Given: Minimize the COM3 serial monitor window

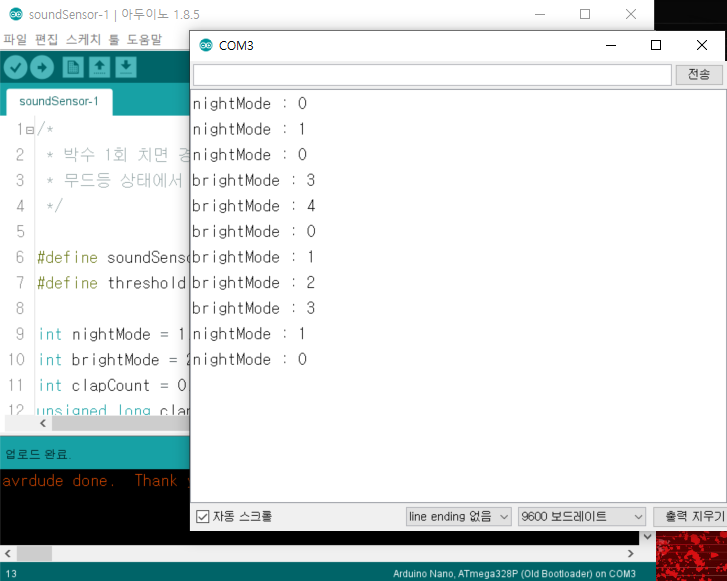Looking at the screenshot, I should (x=611, y=45).
